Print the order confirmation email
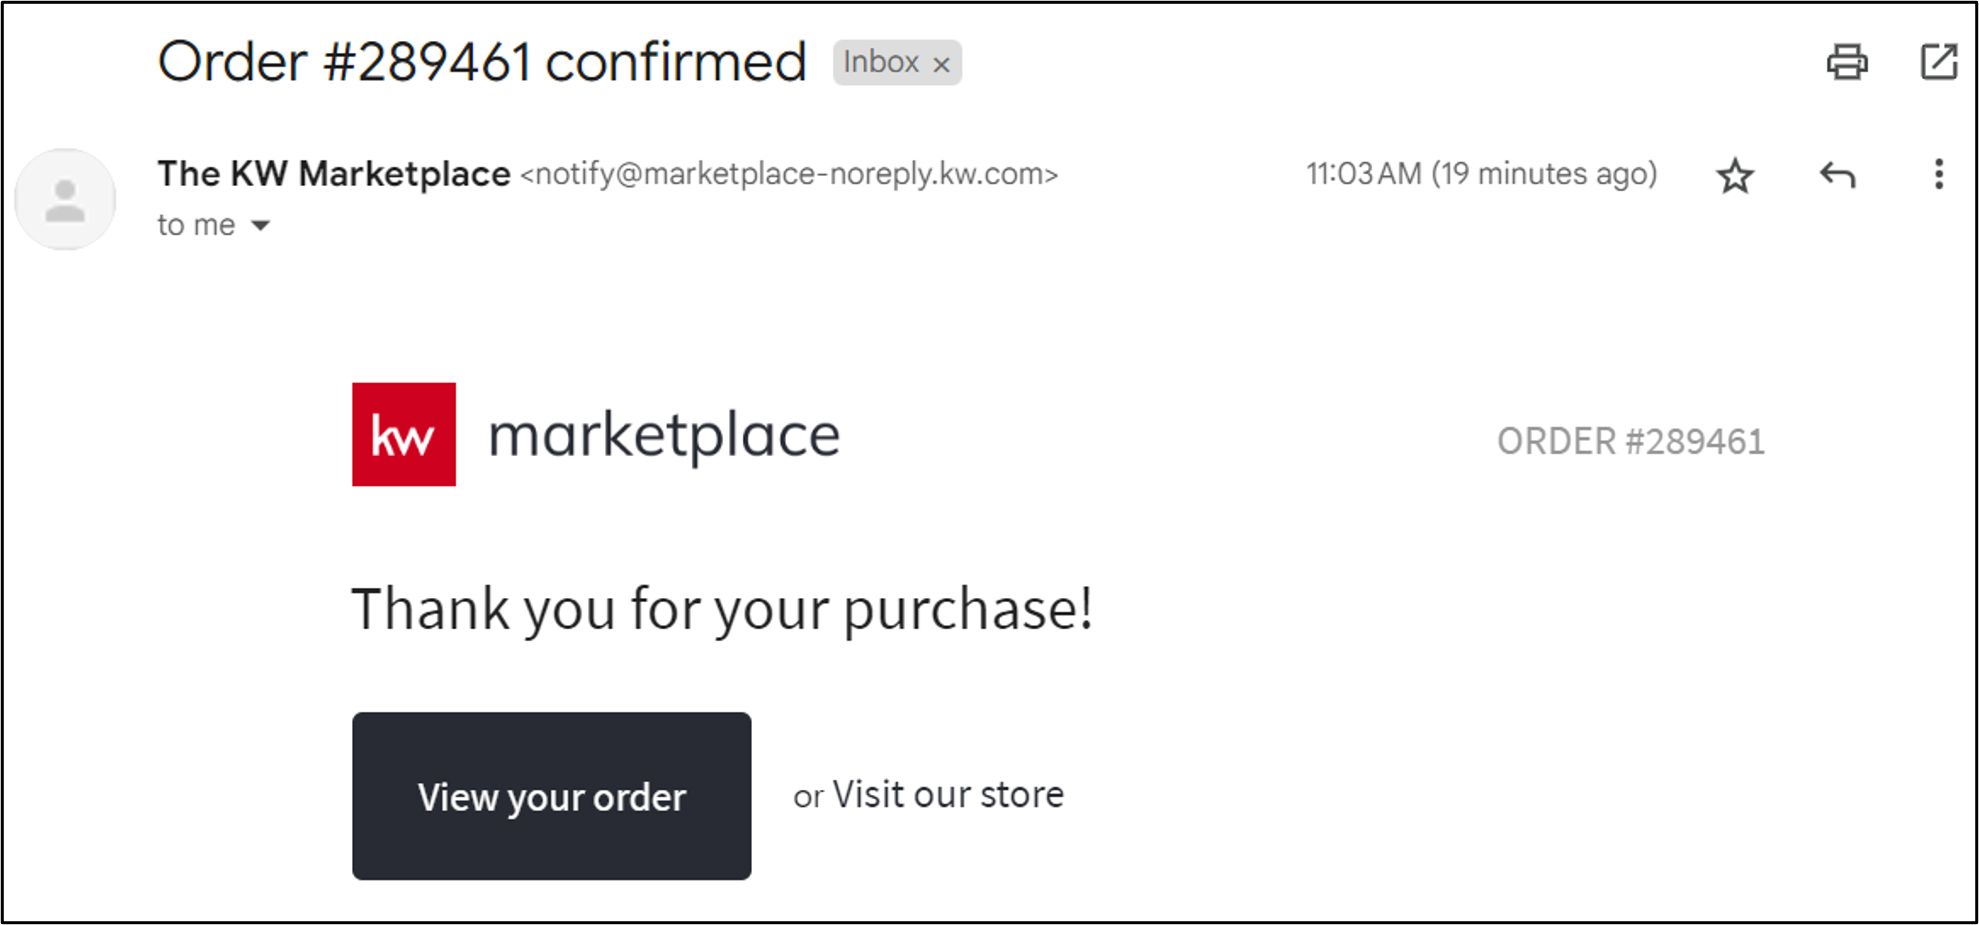 [x=1846, y=62]
